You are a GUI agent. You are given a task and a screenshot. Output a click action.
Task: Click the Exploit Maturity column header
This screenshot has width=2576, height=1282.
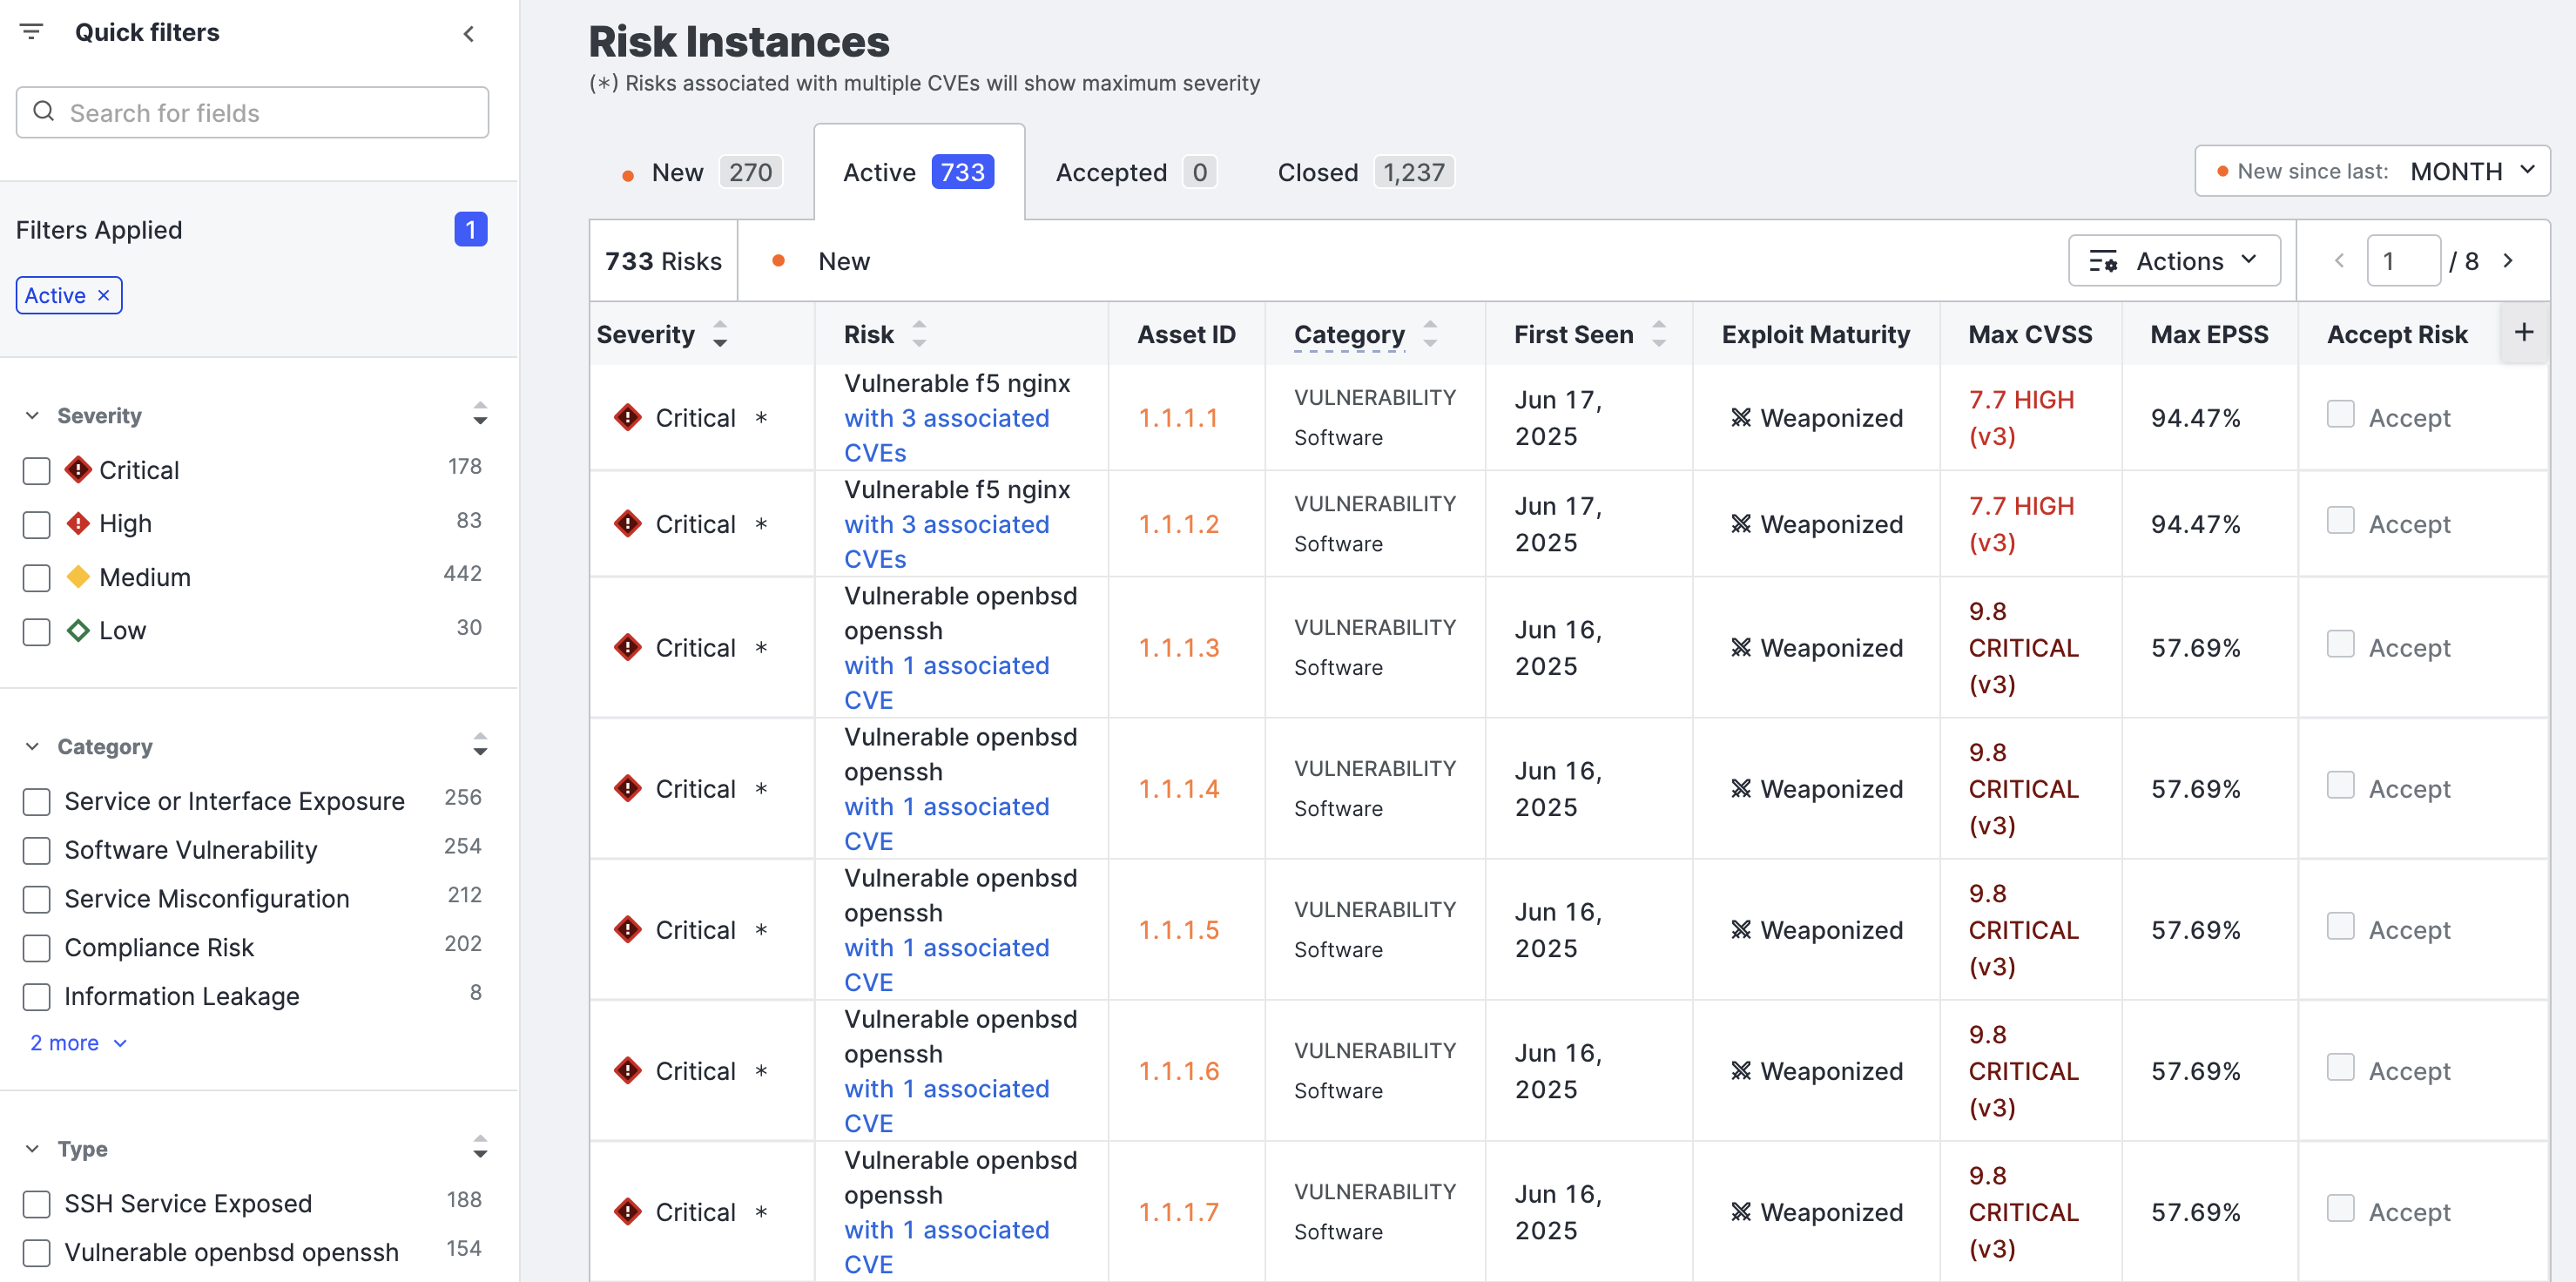tap(1815, 334)
